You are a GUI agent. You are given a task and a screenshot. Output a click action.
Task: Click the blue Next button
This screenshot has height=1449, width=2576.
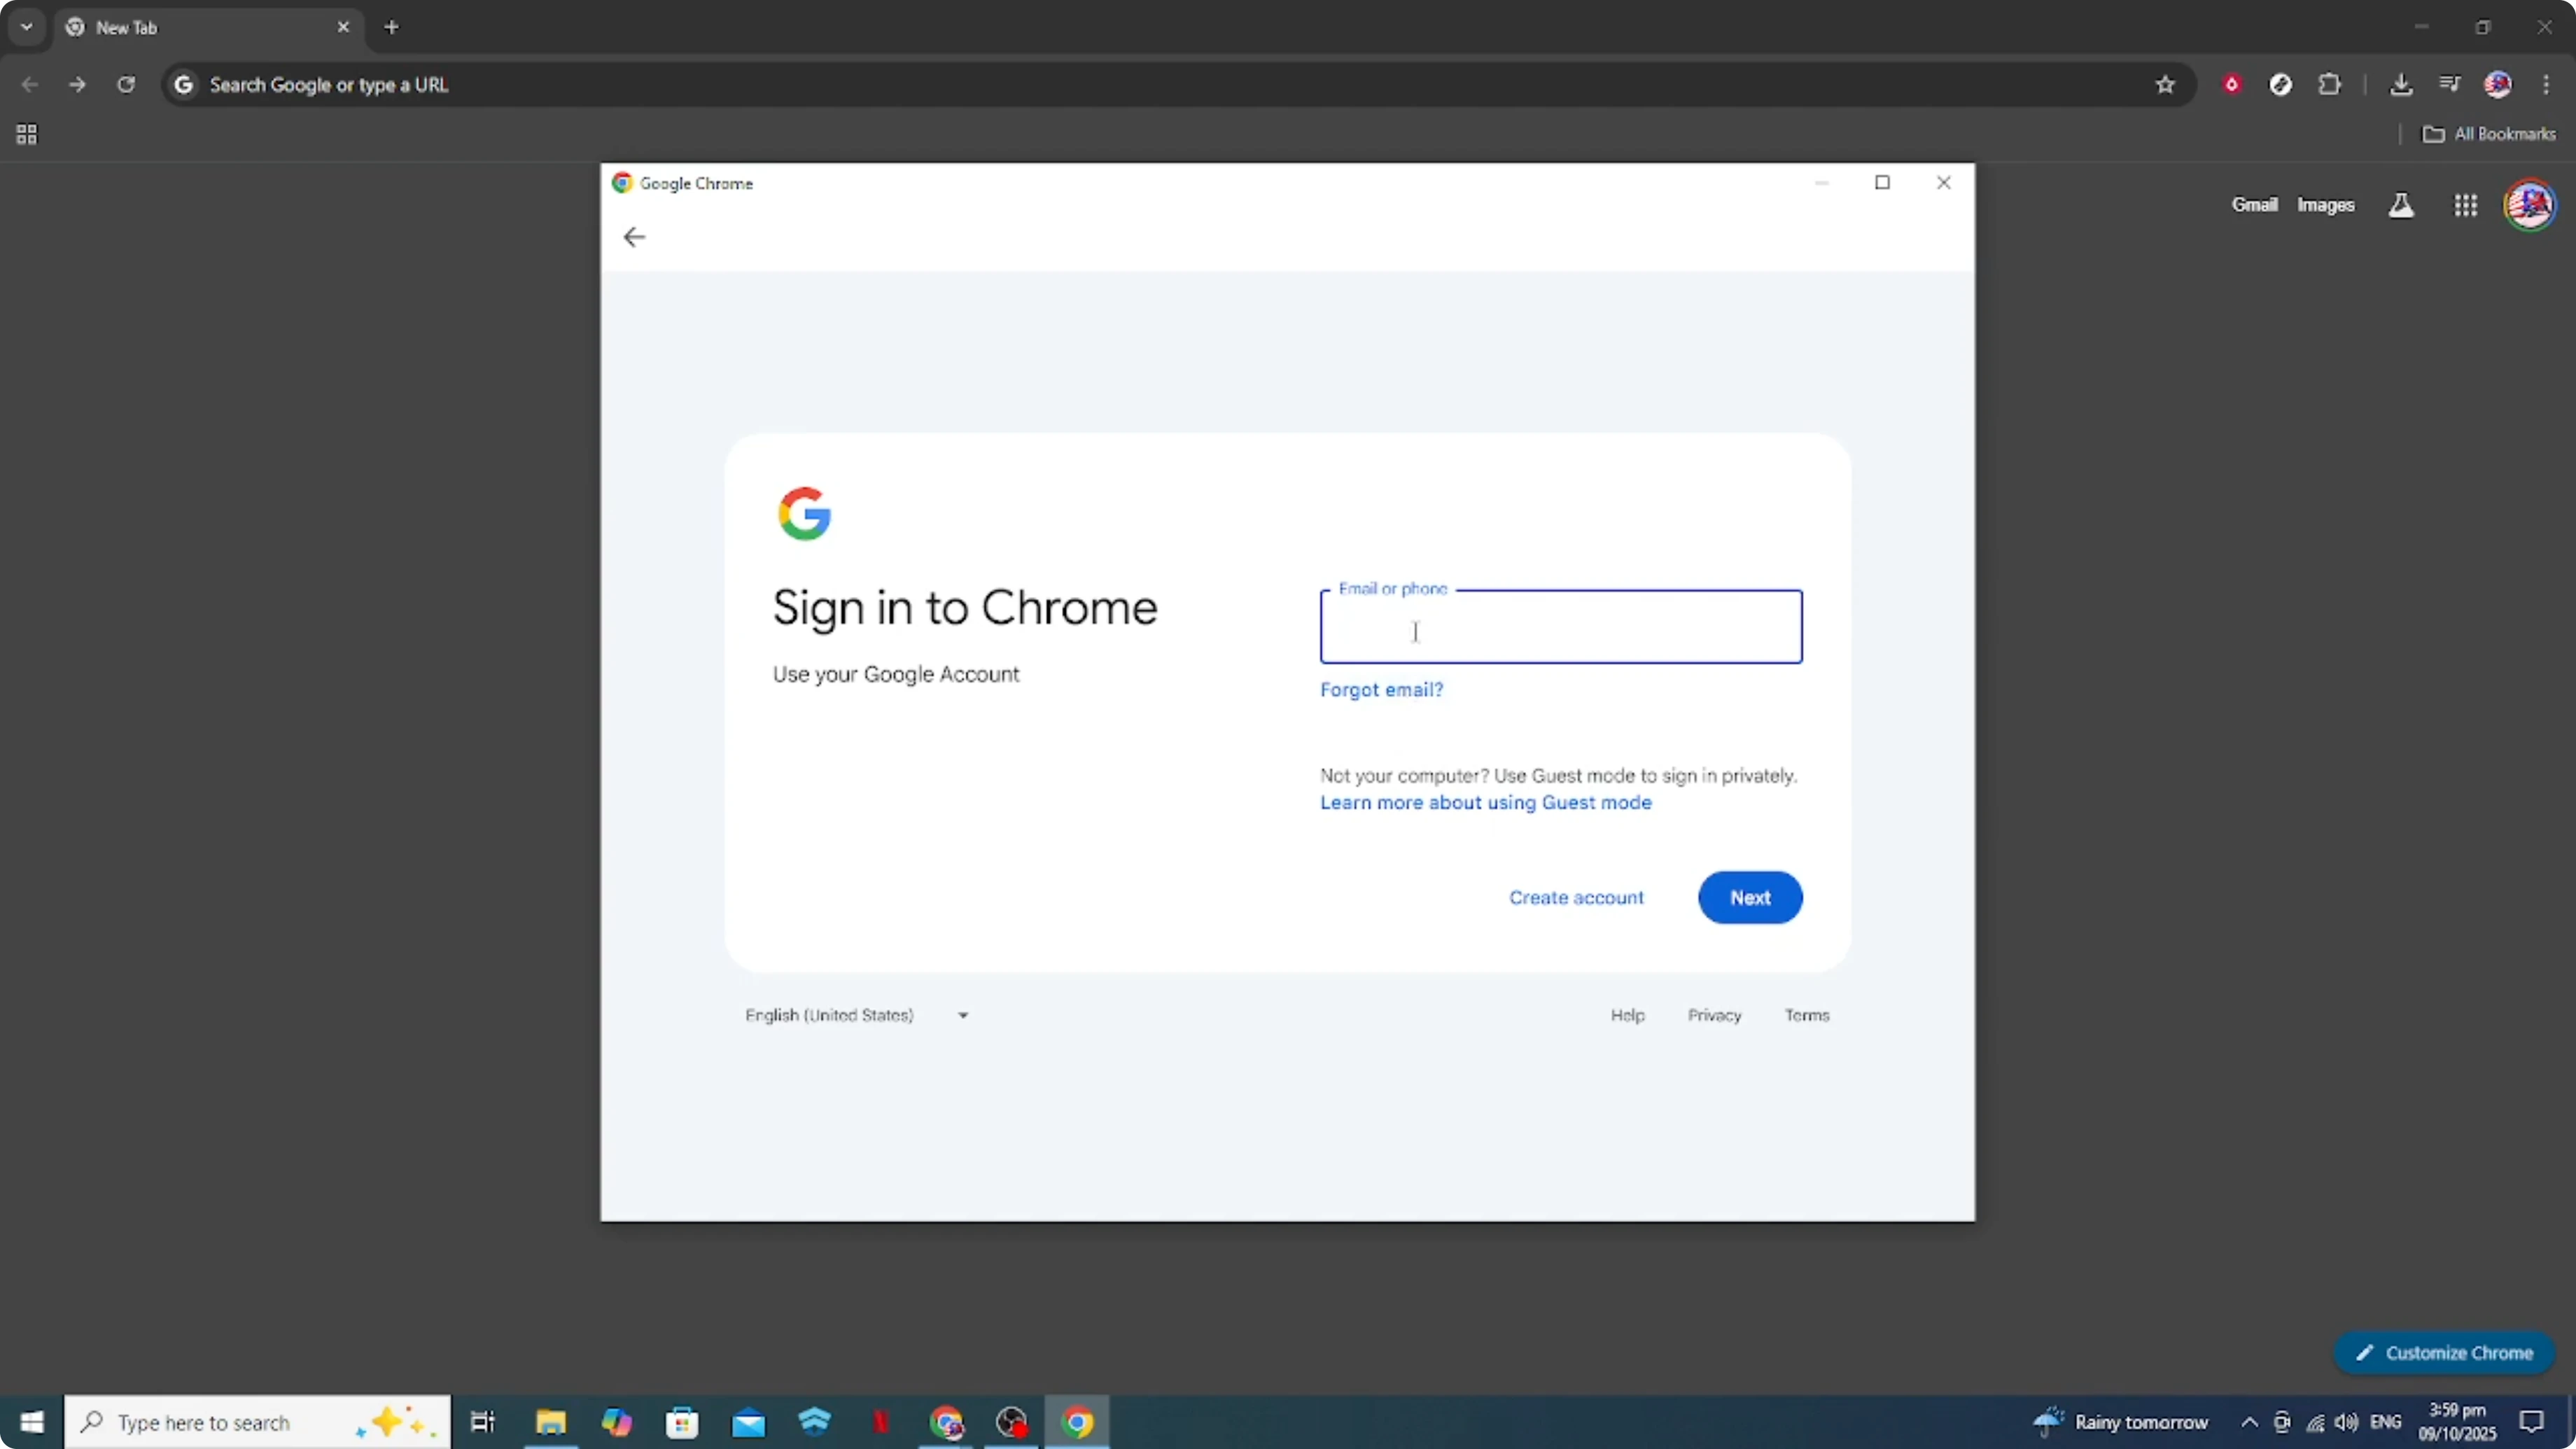pyautogui.click(x=1750, y=898)
